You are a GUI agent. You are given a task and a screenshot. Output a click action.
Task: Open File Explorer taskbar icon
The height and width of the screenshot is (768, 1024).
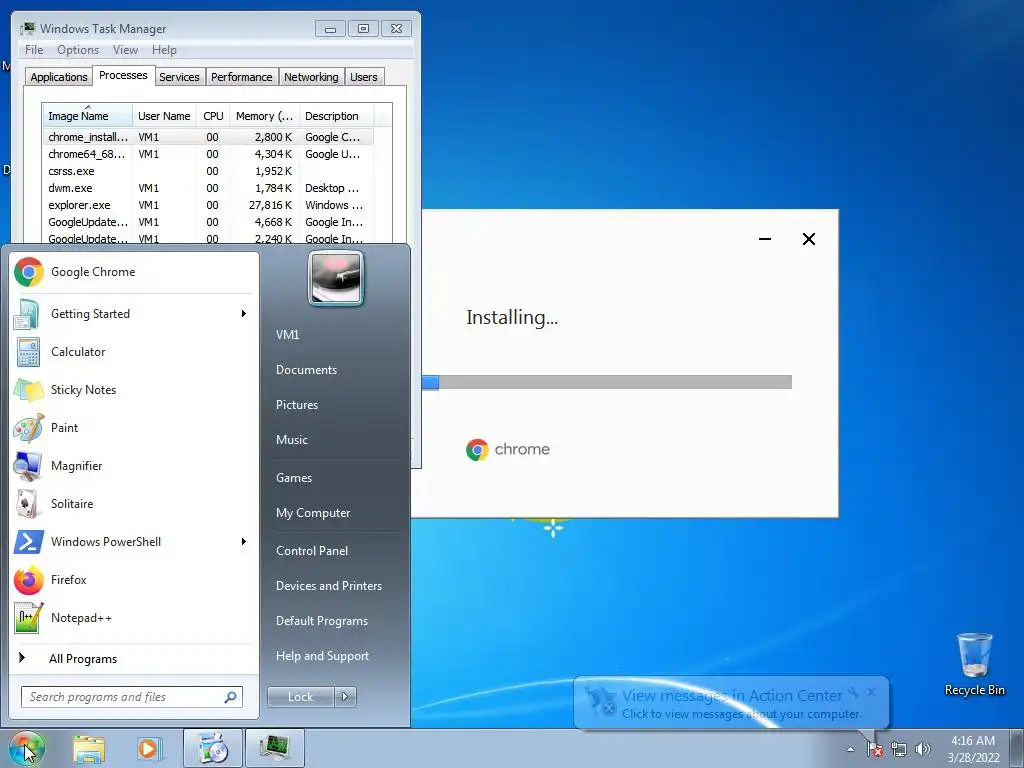[x=89, y=748]
